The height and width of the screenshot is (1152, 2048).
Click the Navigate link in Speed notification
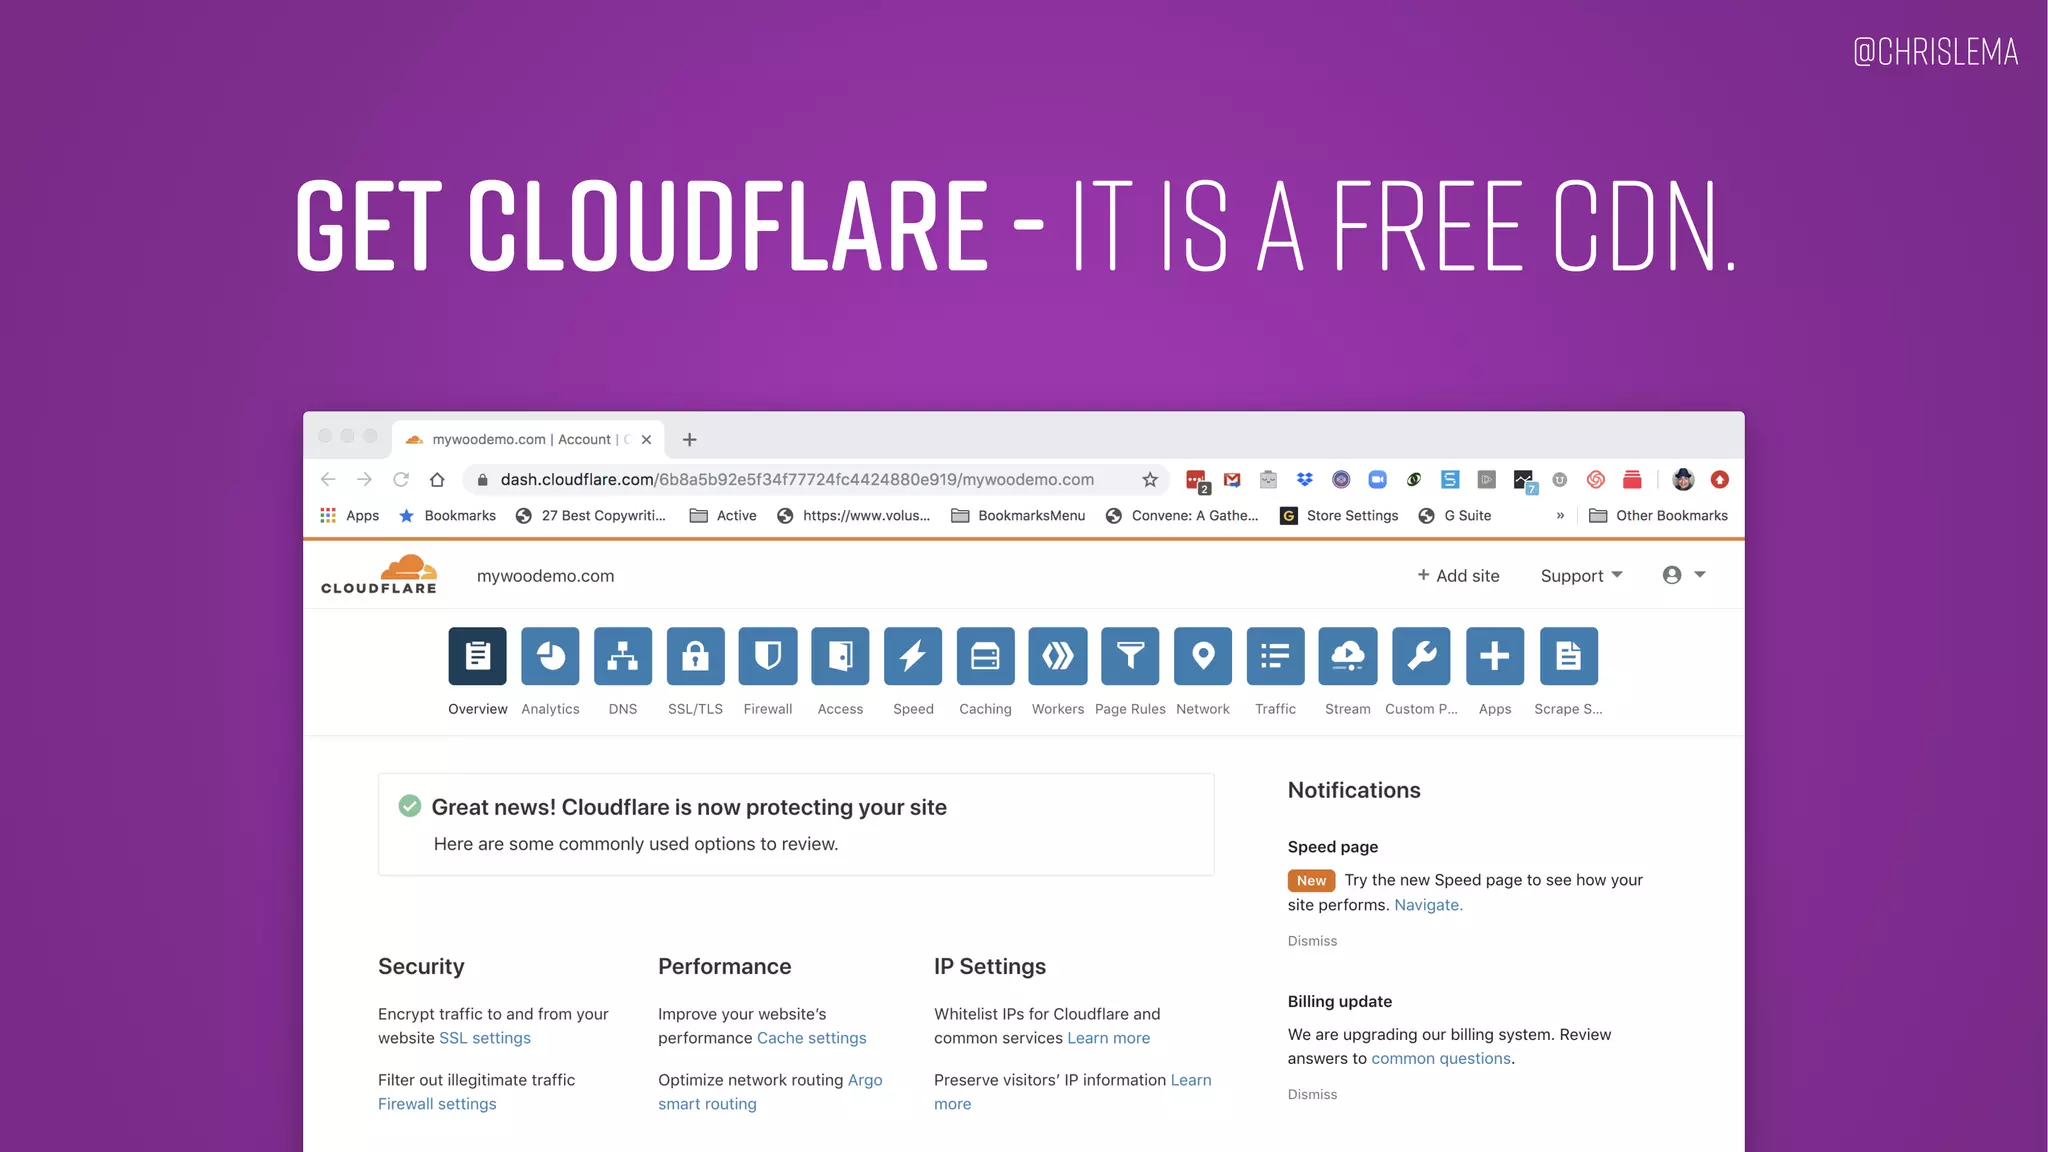coord(1428,905)
